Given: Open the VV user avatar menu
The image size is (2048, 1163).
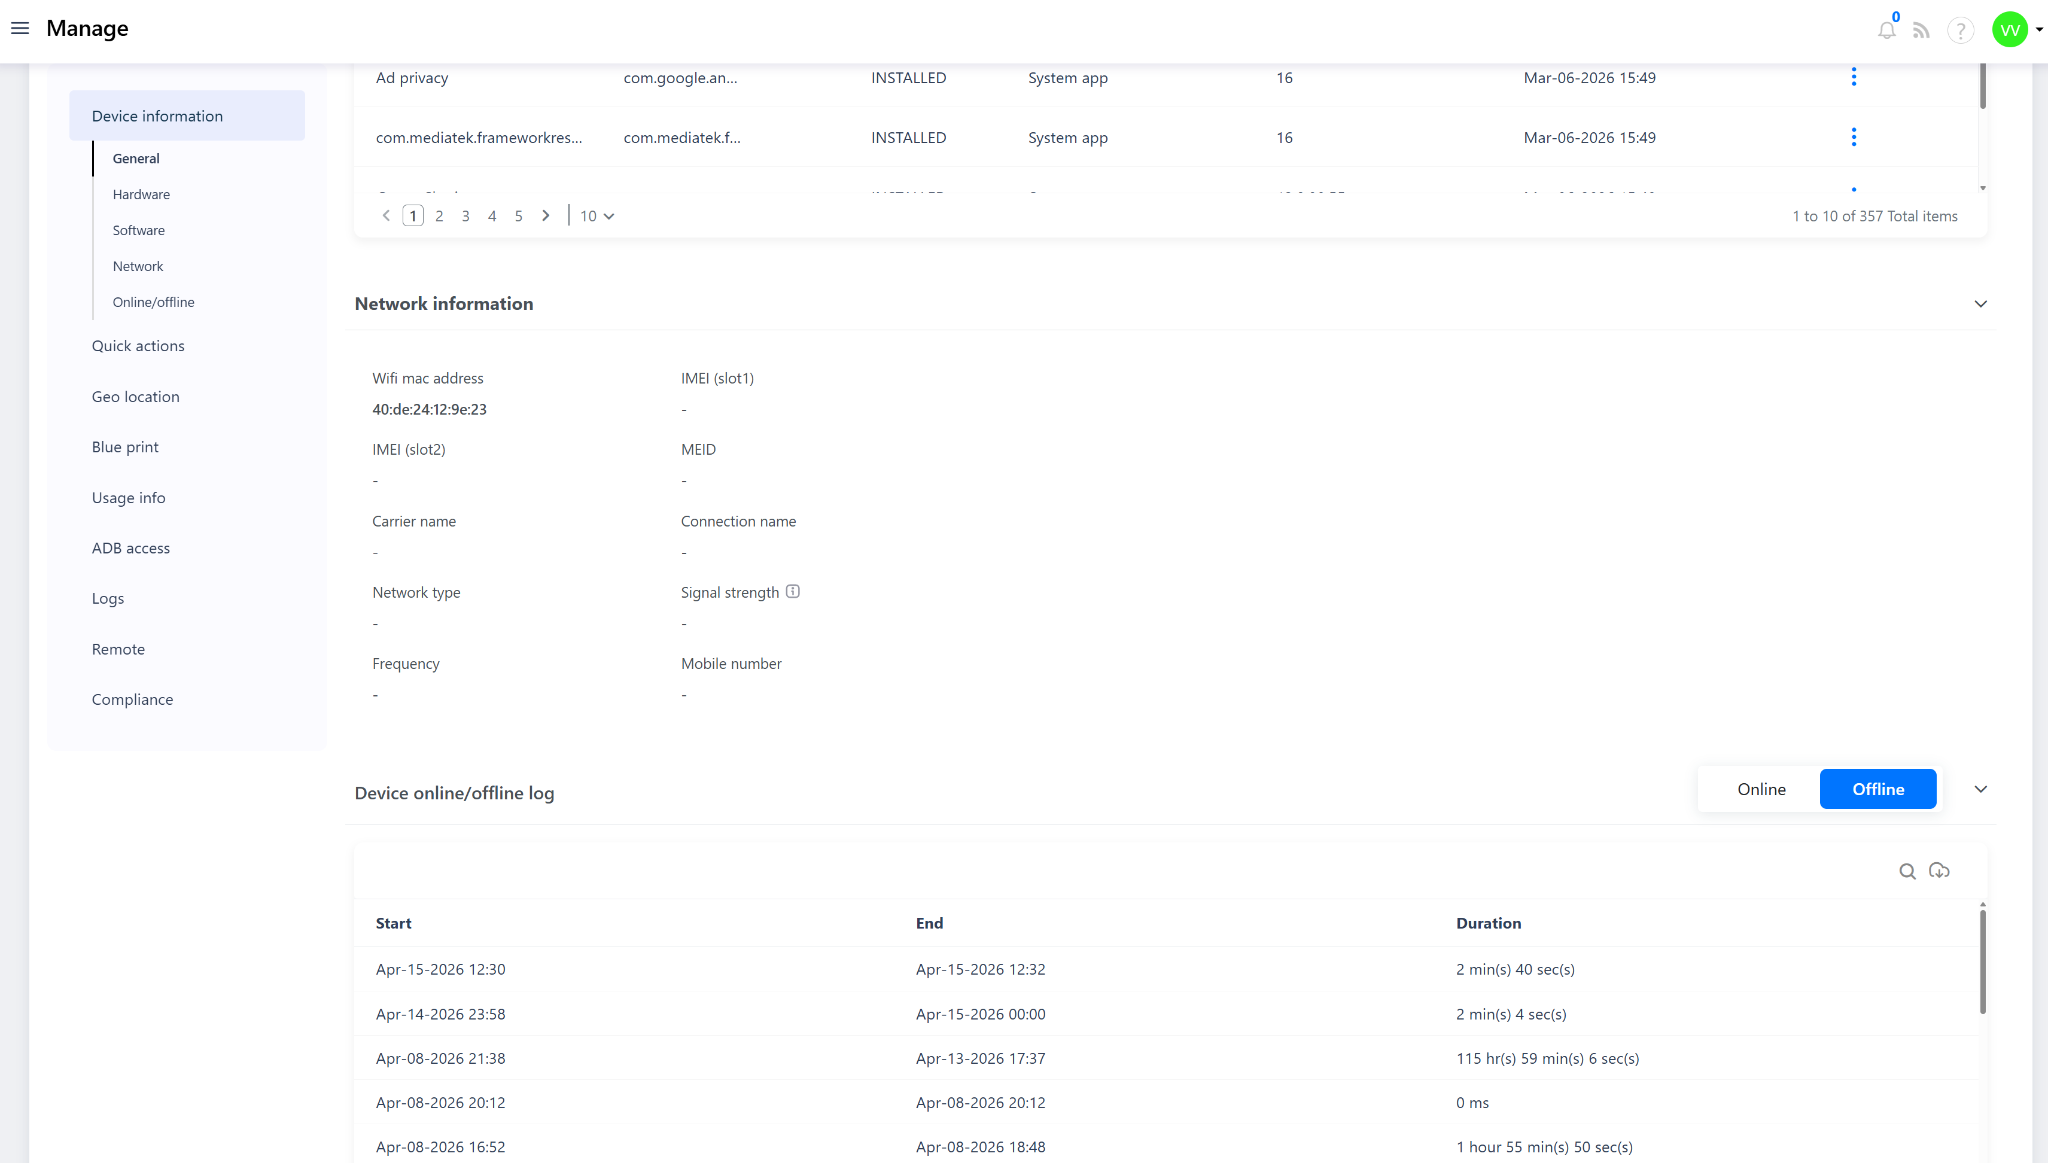Looking at the screenshot, I should click(x=2010, y=30).
